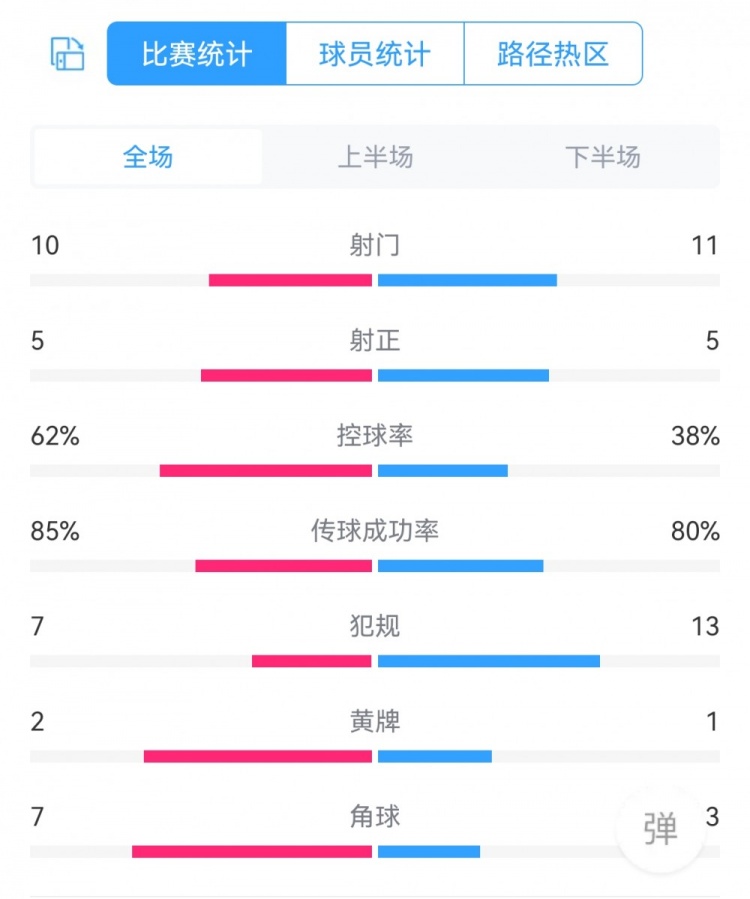This screenshot has height=899, width=750.
Task: Click the red 控球率 bar
Action: click(265, 471)
